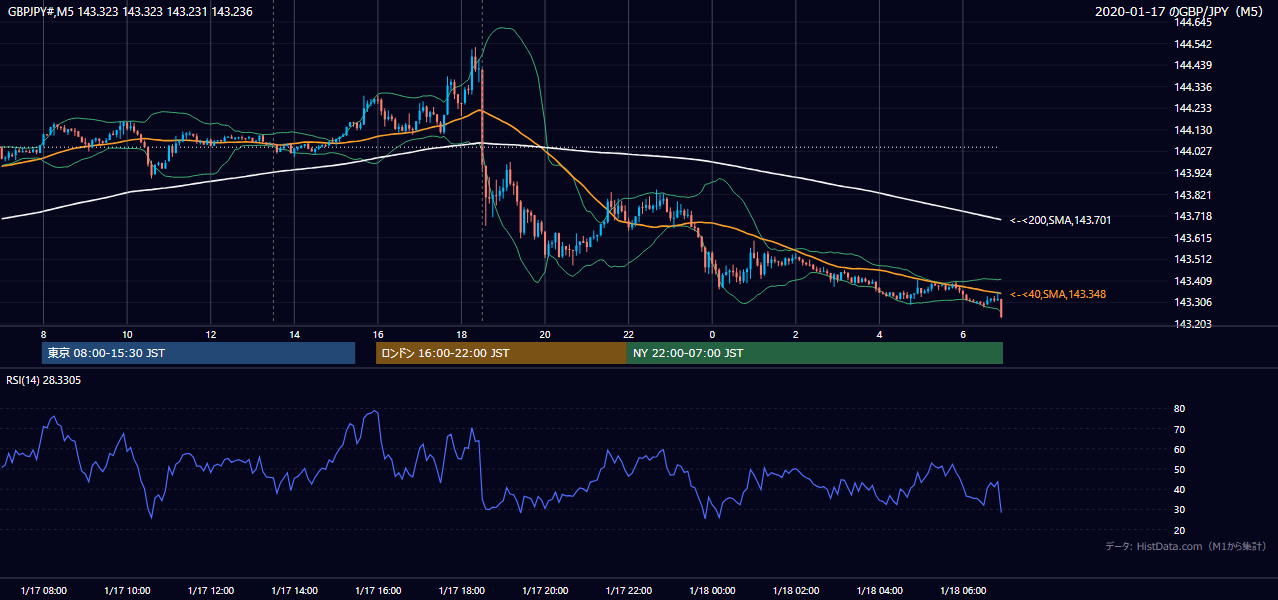
Task: Click RSI scale value 60
Action: point(1180,449)
